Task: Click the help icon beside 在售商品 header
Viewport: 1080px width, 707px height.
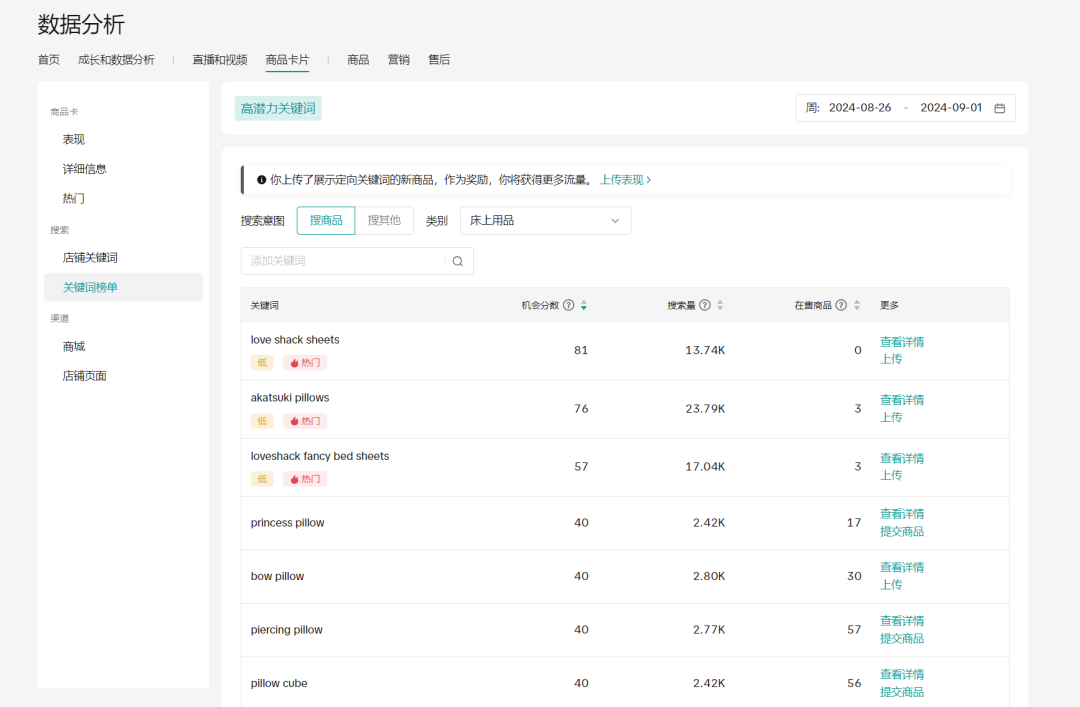Action: tap(840, 305)
